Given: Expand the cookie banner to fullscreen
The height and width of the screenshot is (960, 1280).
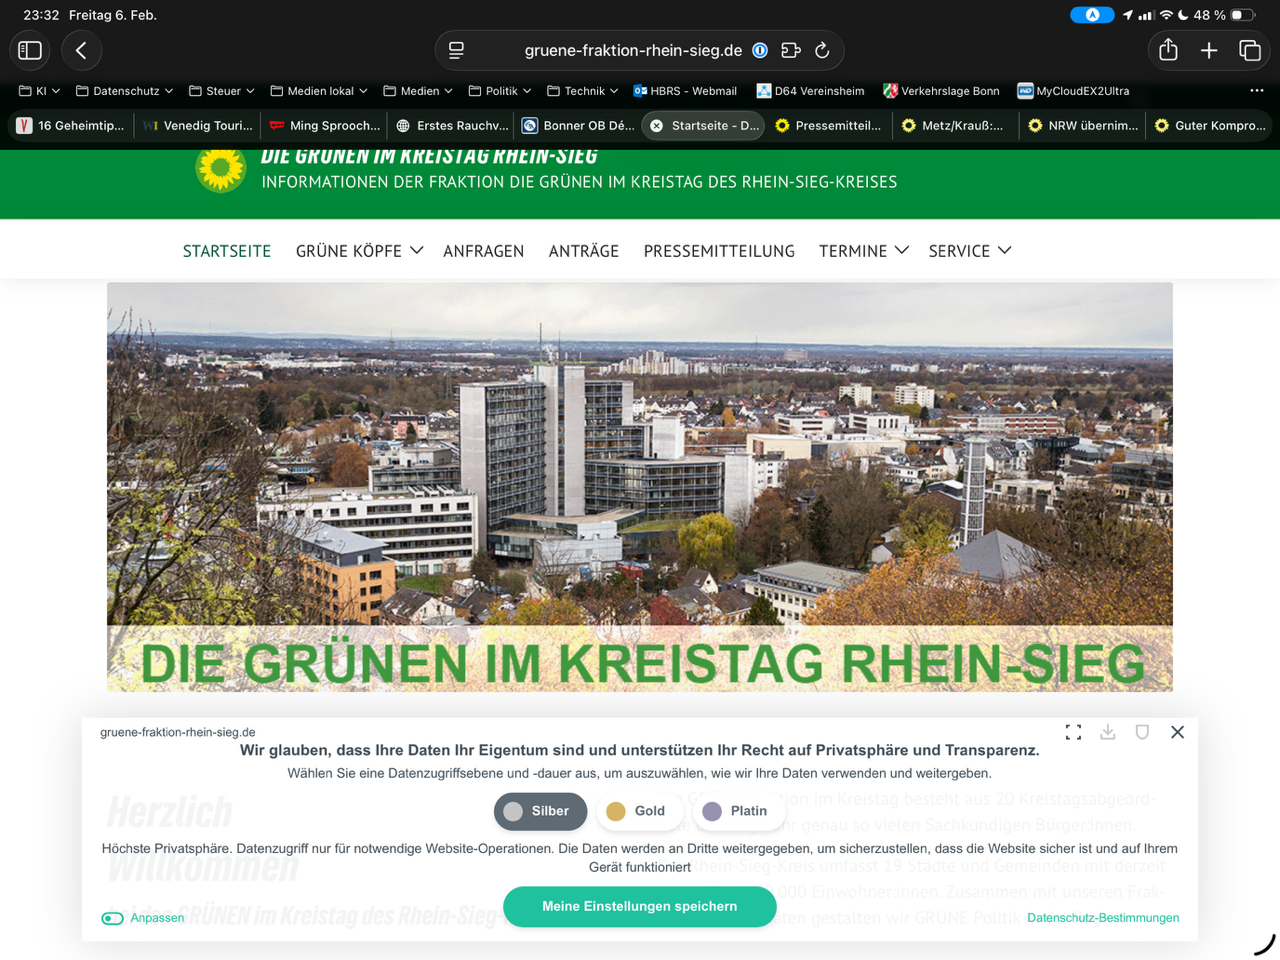Looking at the screenshot, I should click(x=1073, y=732).
